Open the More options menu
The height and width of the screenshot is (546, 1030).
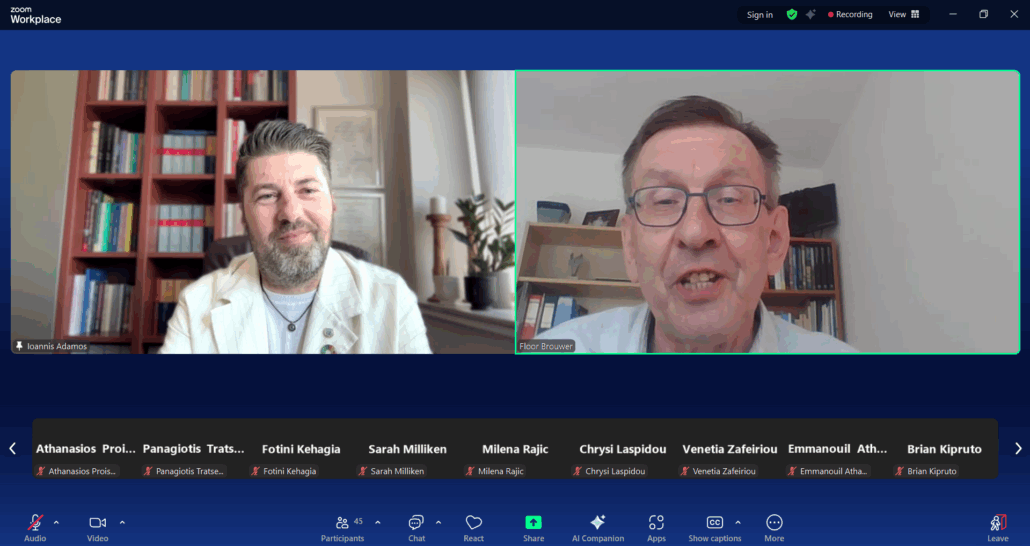774,526
